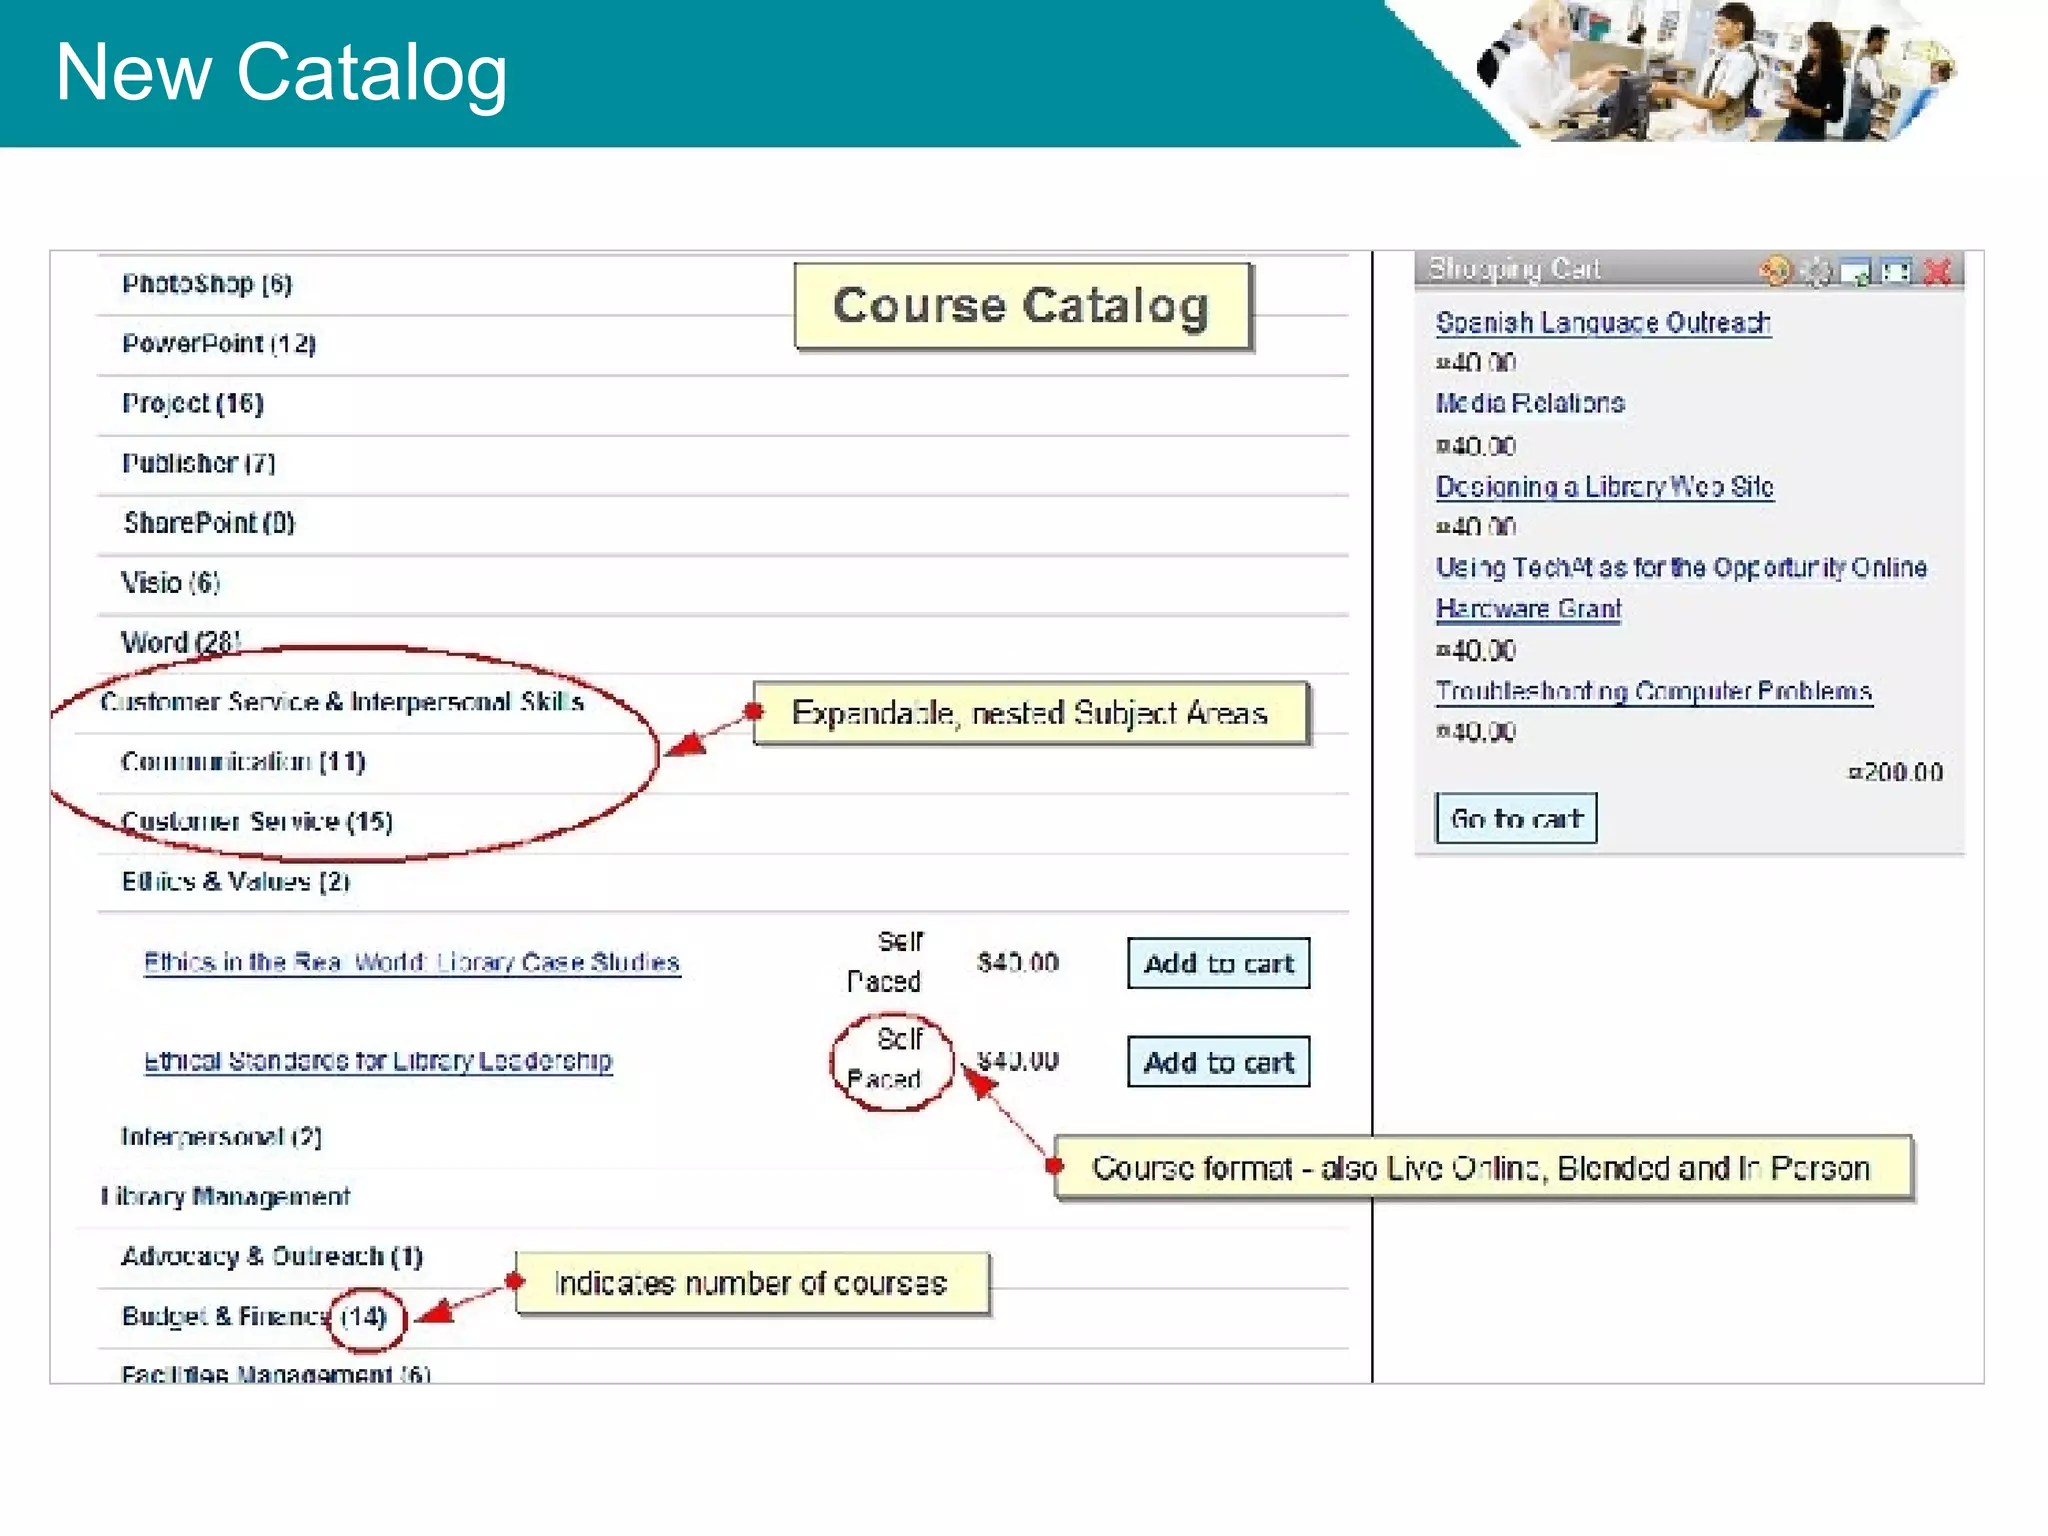Viewport: 2048px width, 1536px height.
Task: Collapse the Ethics & Values (2) subcategory
Action: 236,881
